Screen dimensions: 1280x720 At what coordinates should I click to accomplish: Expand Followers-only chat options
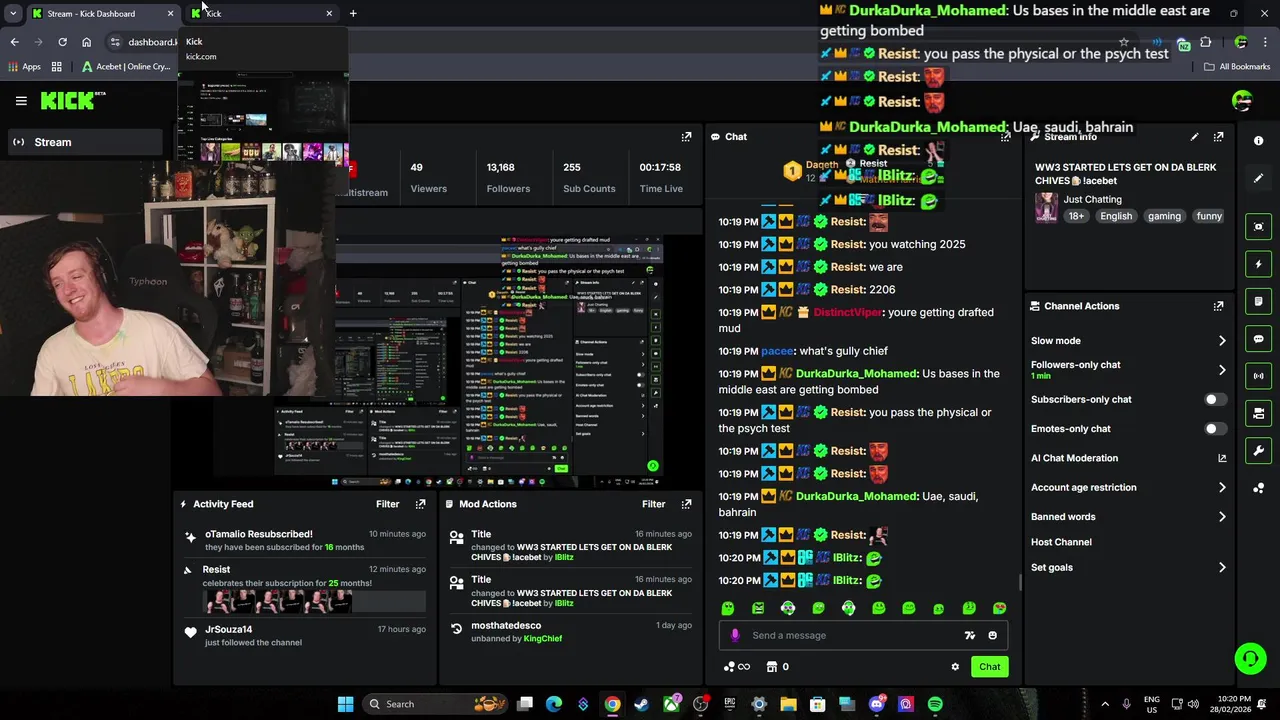[1222, 370]
